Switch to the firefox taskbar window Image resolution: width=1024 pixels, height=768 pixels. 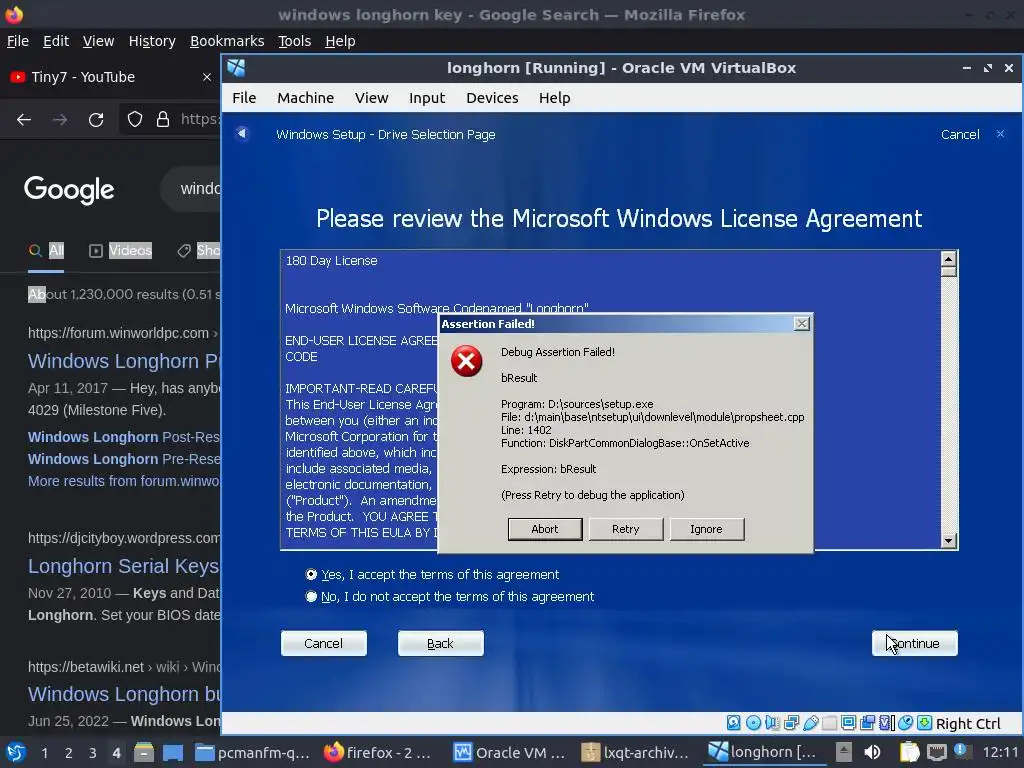tap(377, 752)
